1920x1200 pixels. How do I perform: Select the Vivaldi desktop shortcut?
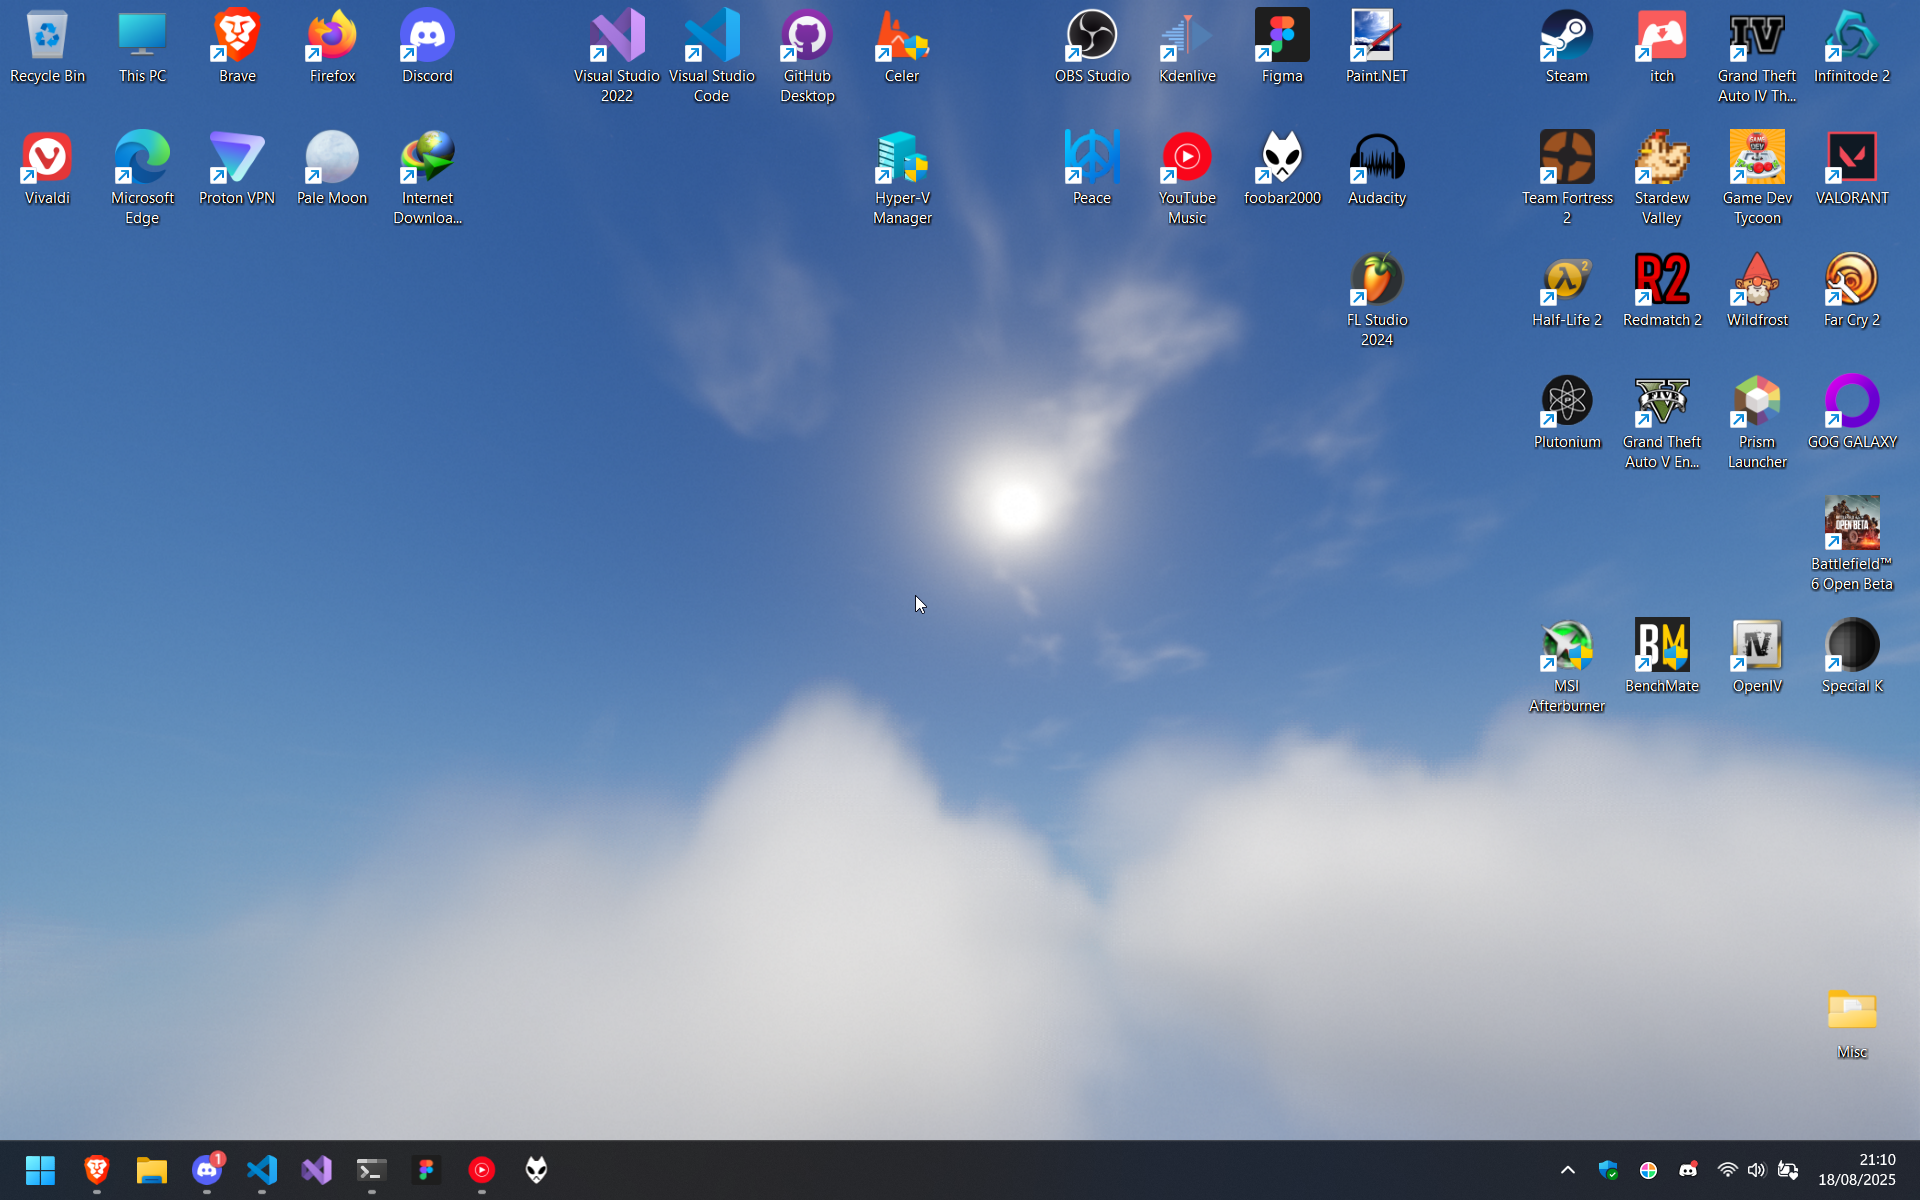[47, 169]
